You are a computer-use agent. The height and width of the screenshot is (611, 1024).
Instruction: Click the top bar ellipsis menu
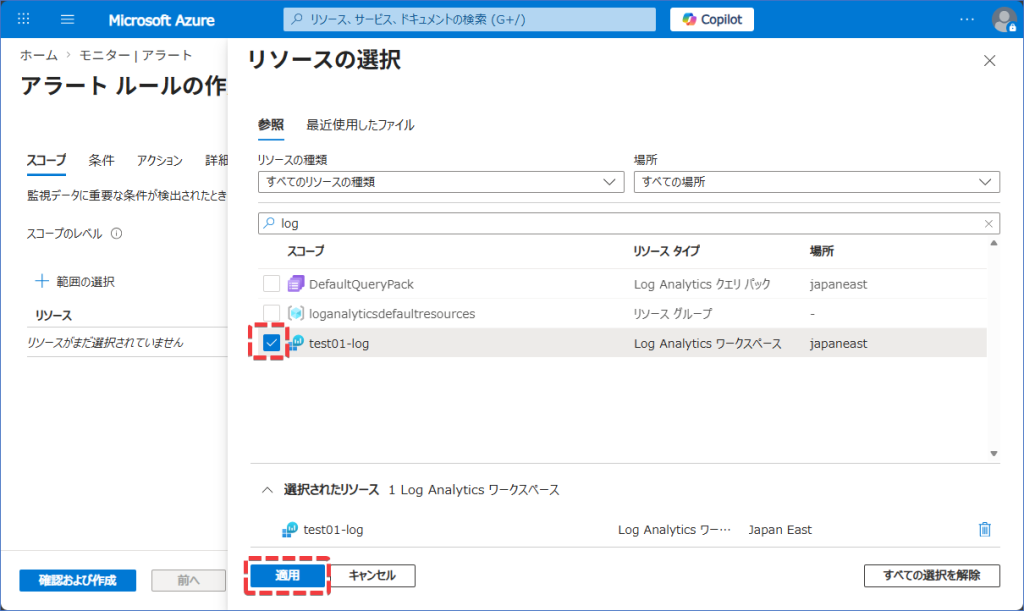(x=966, y=19)
